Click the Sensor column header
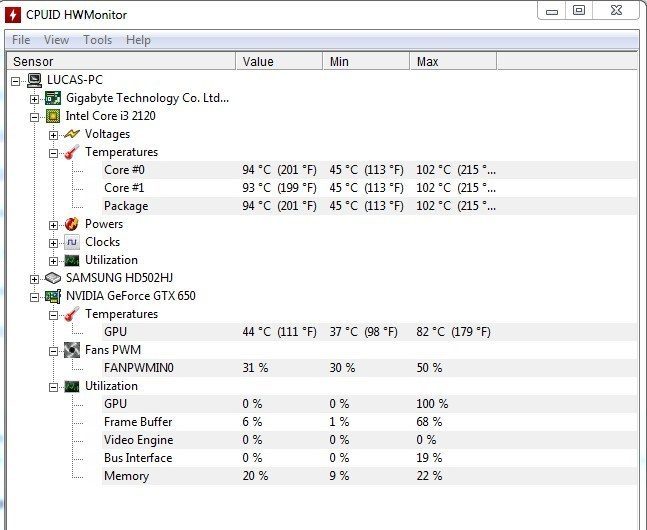 (x=121, y=62)
